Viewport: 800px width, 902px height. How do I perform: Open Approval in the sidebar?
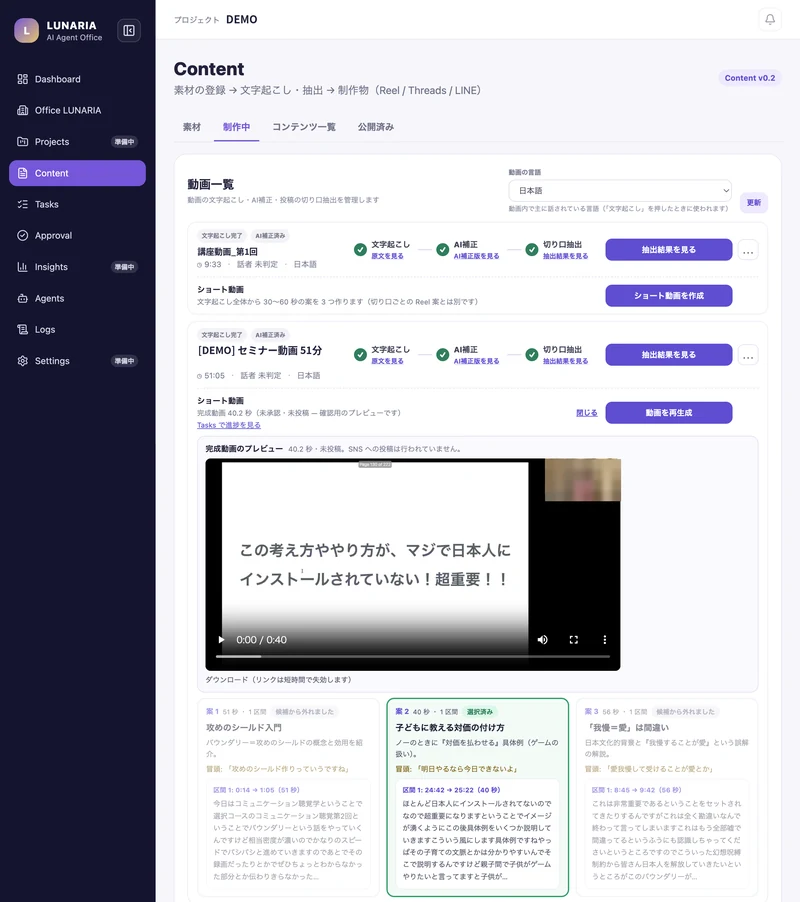[x=77, y=236]
